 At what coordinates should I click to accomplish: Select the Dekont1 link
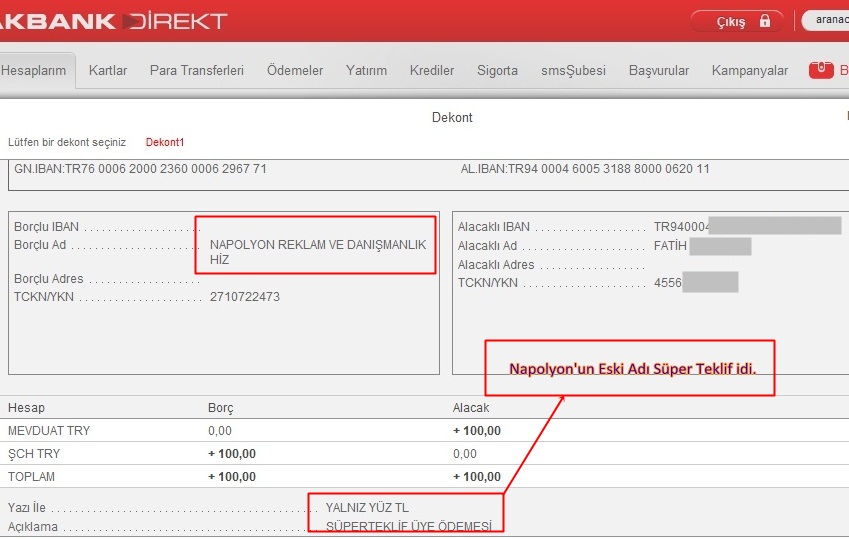(x=165, y=142)
